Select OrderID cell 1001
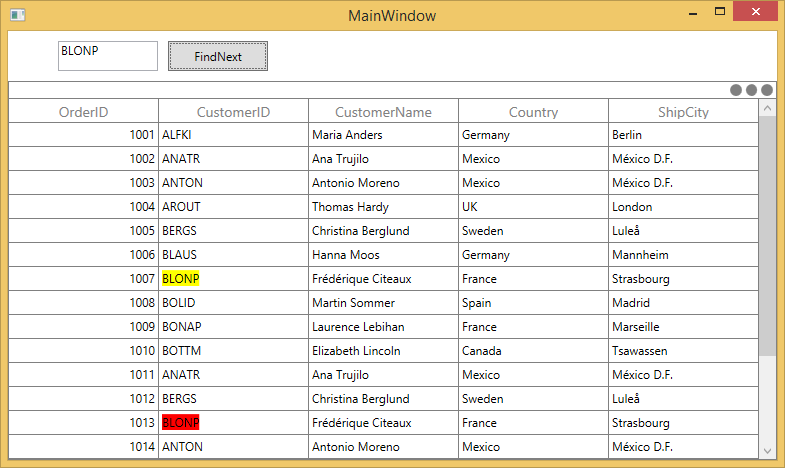785x468 pixels. (x=84, y=135)
